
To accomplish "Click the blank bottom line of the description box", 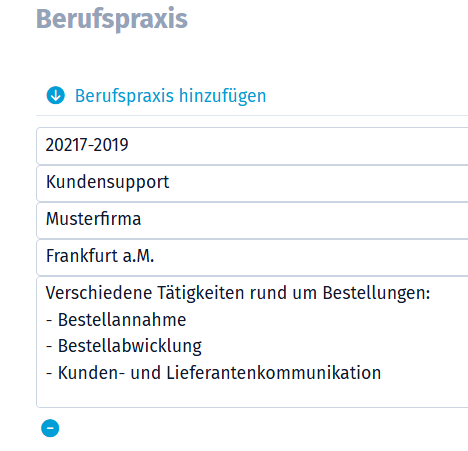I will [252, 396].
